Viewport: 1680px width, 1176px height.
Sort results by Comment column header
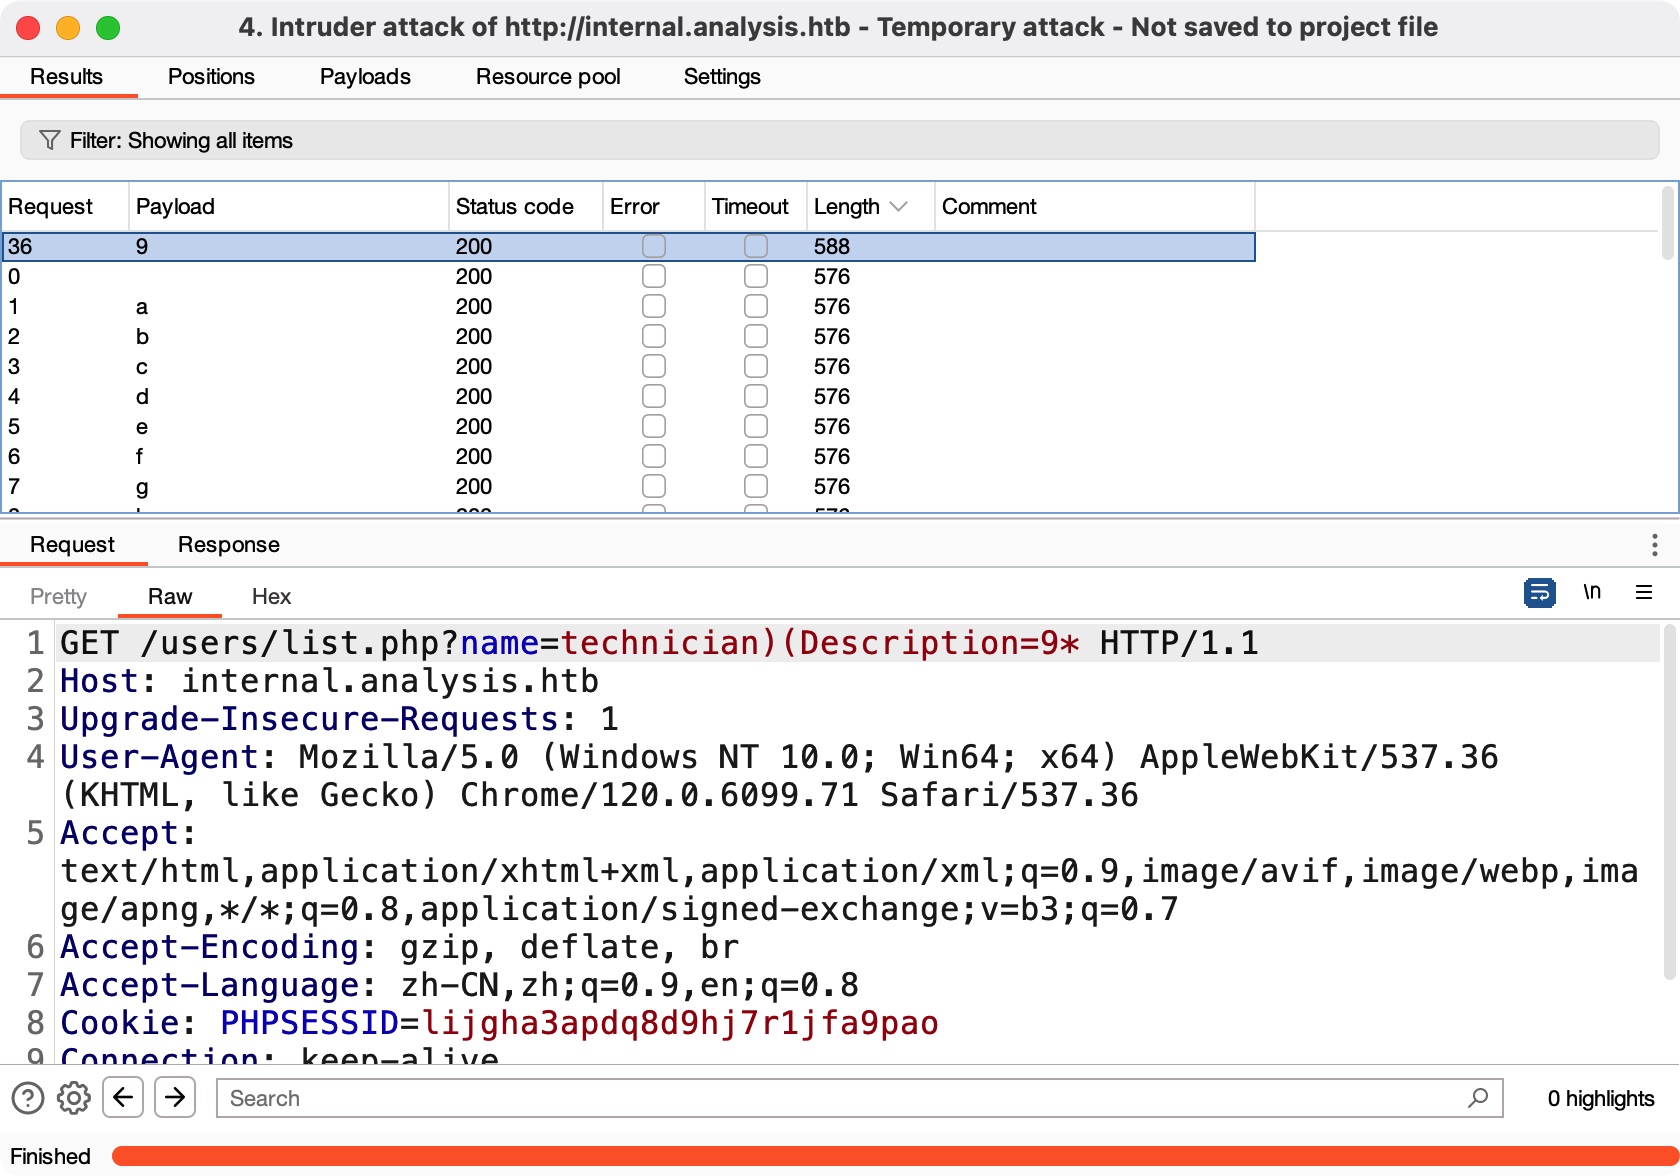click(x=1095, y=206)
